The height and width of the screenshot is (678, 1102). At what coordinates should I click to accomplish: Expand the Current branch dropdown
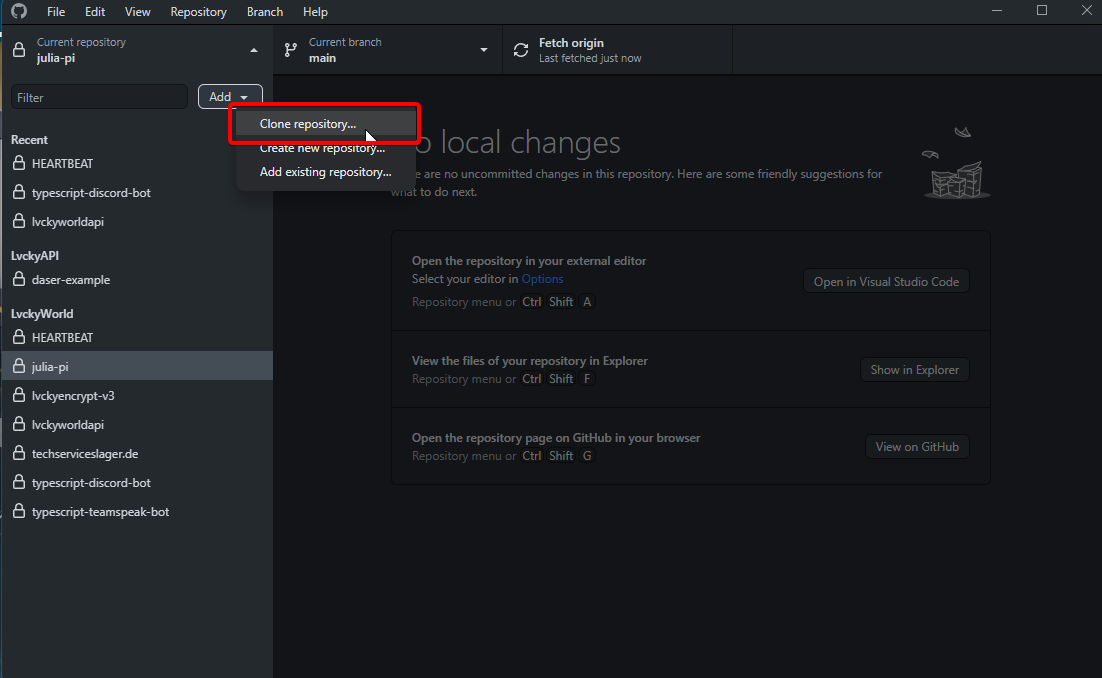[484, 50]
